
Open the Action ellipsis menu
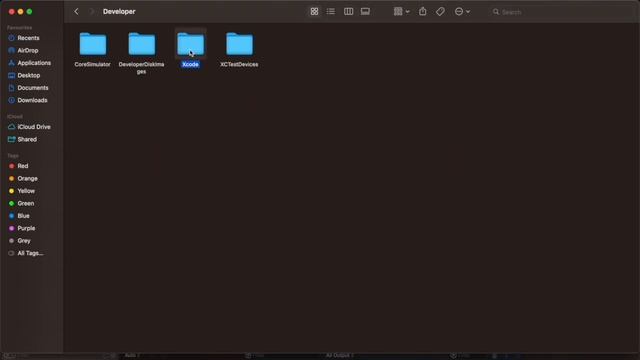(462, 12)
